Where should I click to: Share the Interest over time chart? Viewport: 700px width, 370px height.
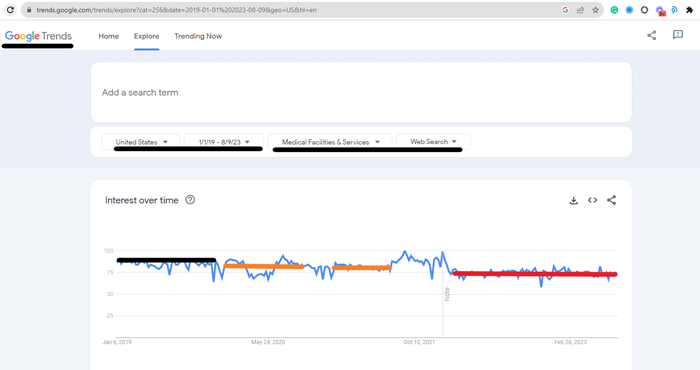(611, 200)
